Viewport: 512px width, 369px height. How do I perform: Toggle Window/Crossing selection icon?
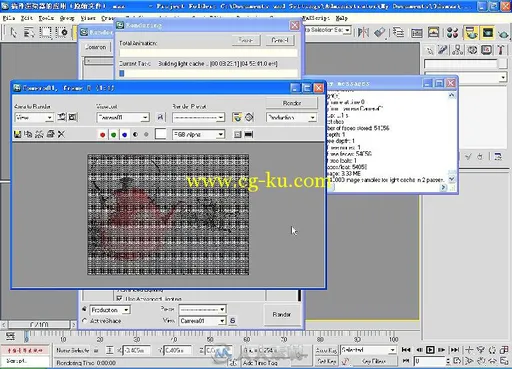[x=62, y=33]
